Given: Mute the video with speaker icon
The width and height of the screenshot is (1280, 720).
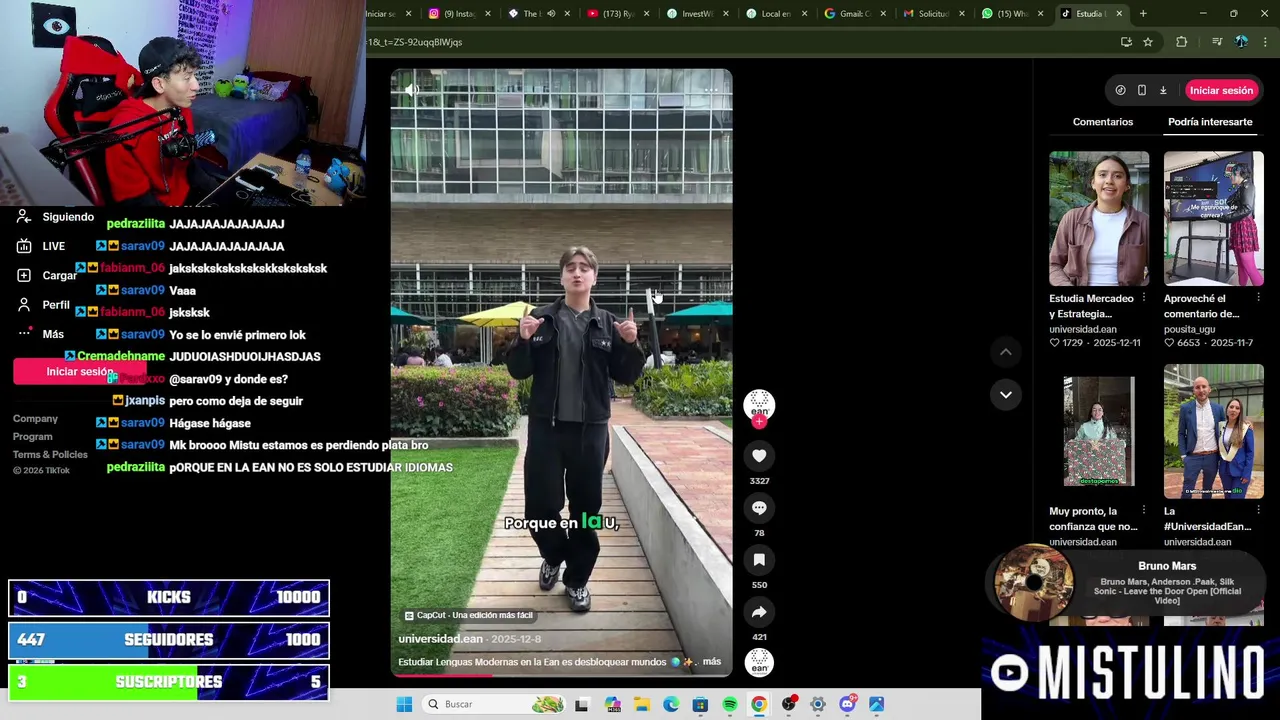Looking at the screenshot, I should pyautogui.click(x=412, y=89).
